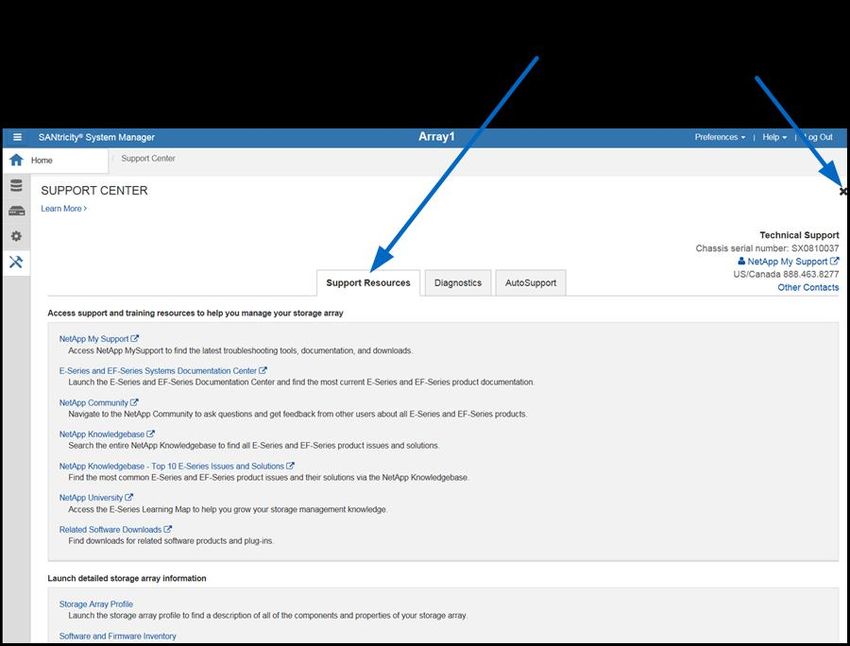Screen dimensions: 850x646
Task: Launch the Storage Array Profile link
Action: [x=96, y=604]
